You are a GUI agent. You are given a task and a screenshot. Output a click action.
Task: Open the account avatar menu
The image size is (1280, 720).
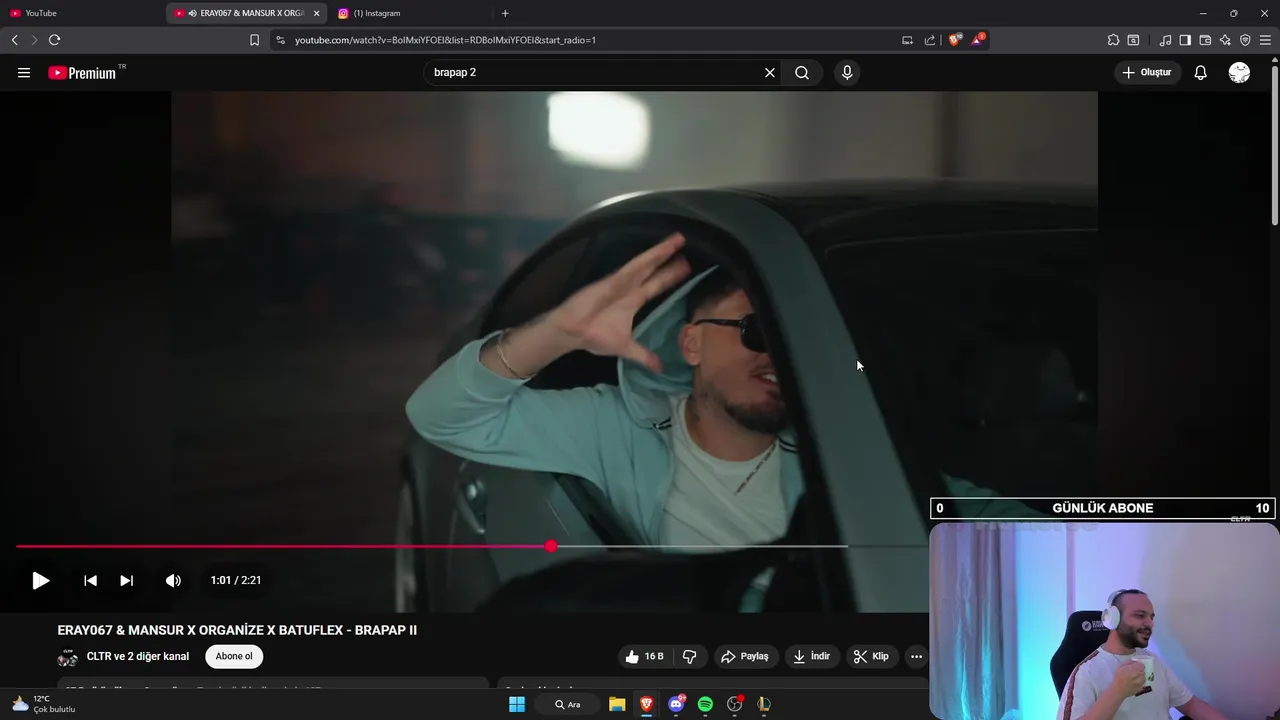tap(1239, 72)
